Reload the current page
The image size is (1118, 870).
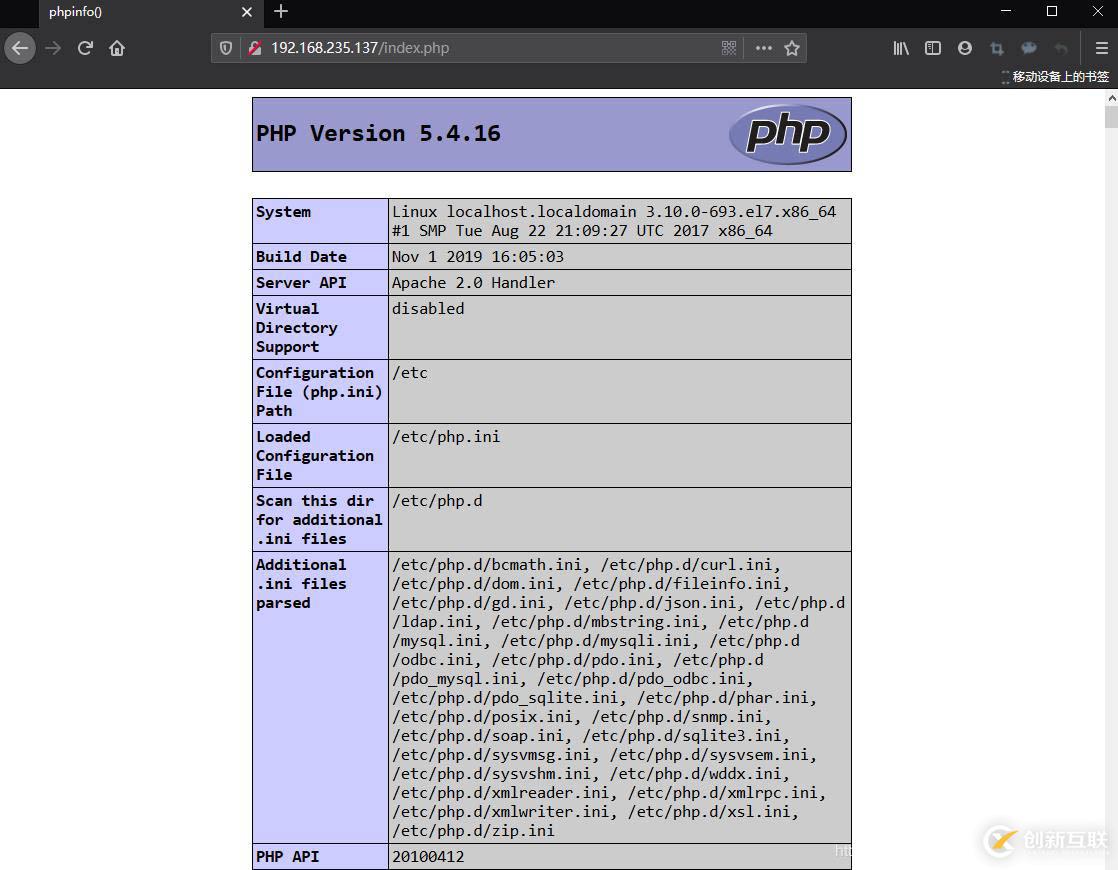(x=86, y=48)
